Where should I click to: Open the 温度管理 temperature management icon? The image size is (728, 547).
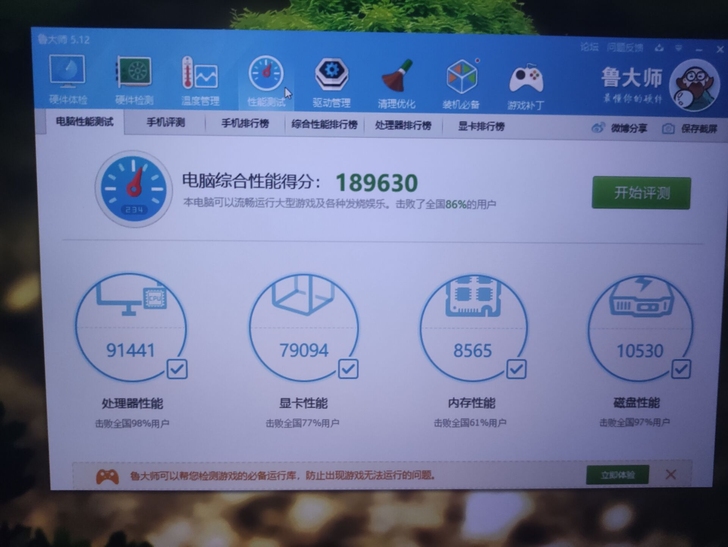click(200, 80)
